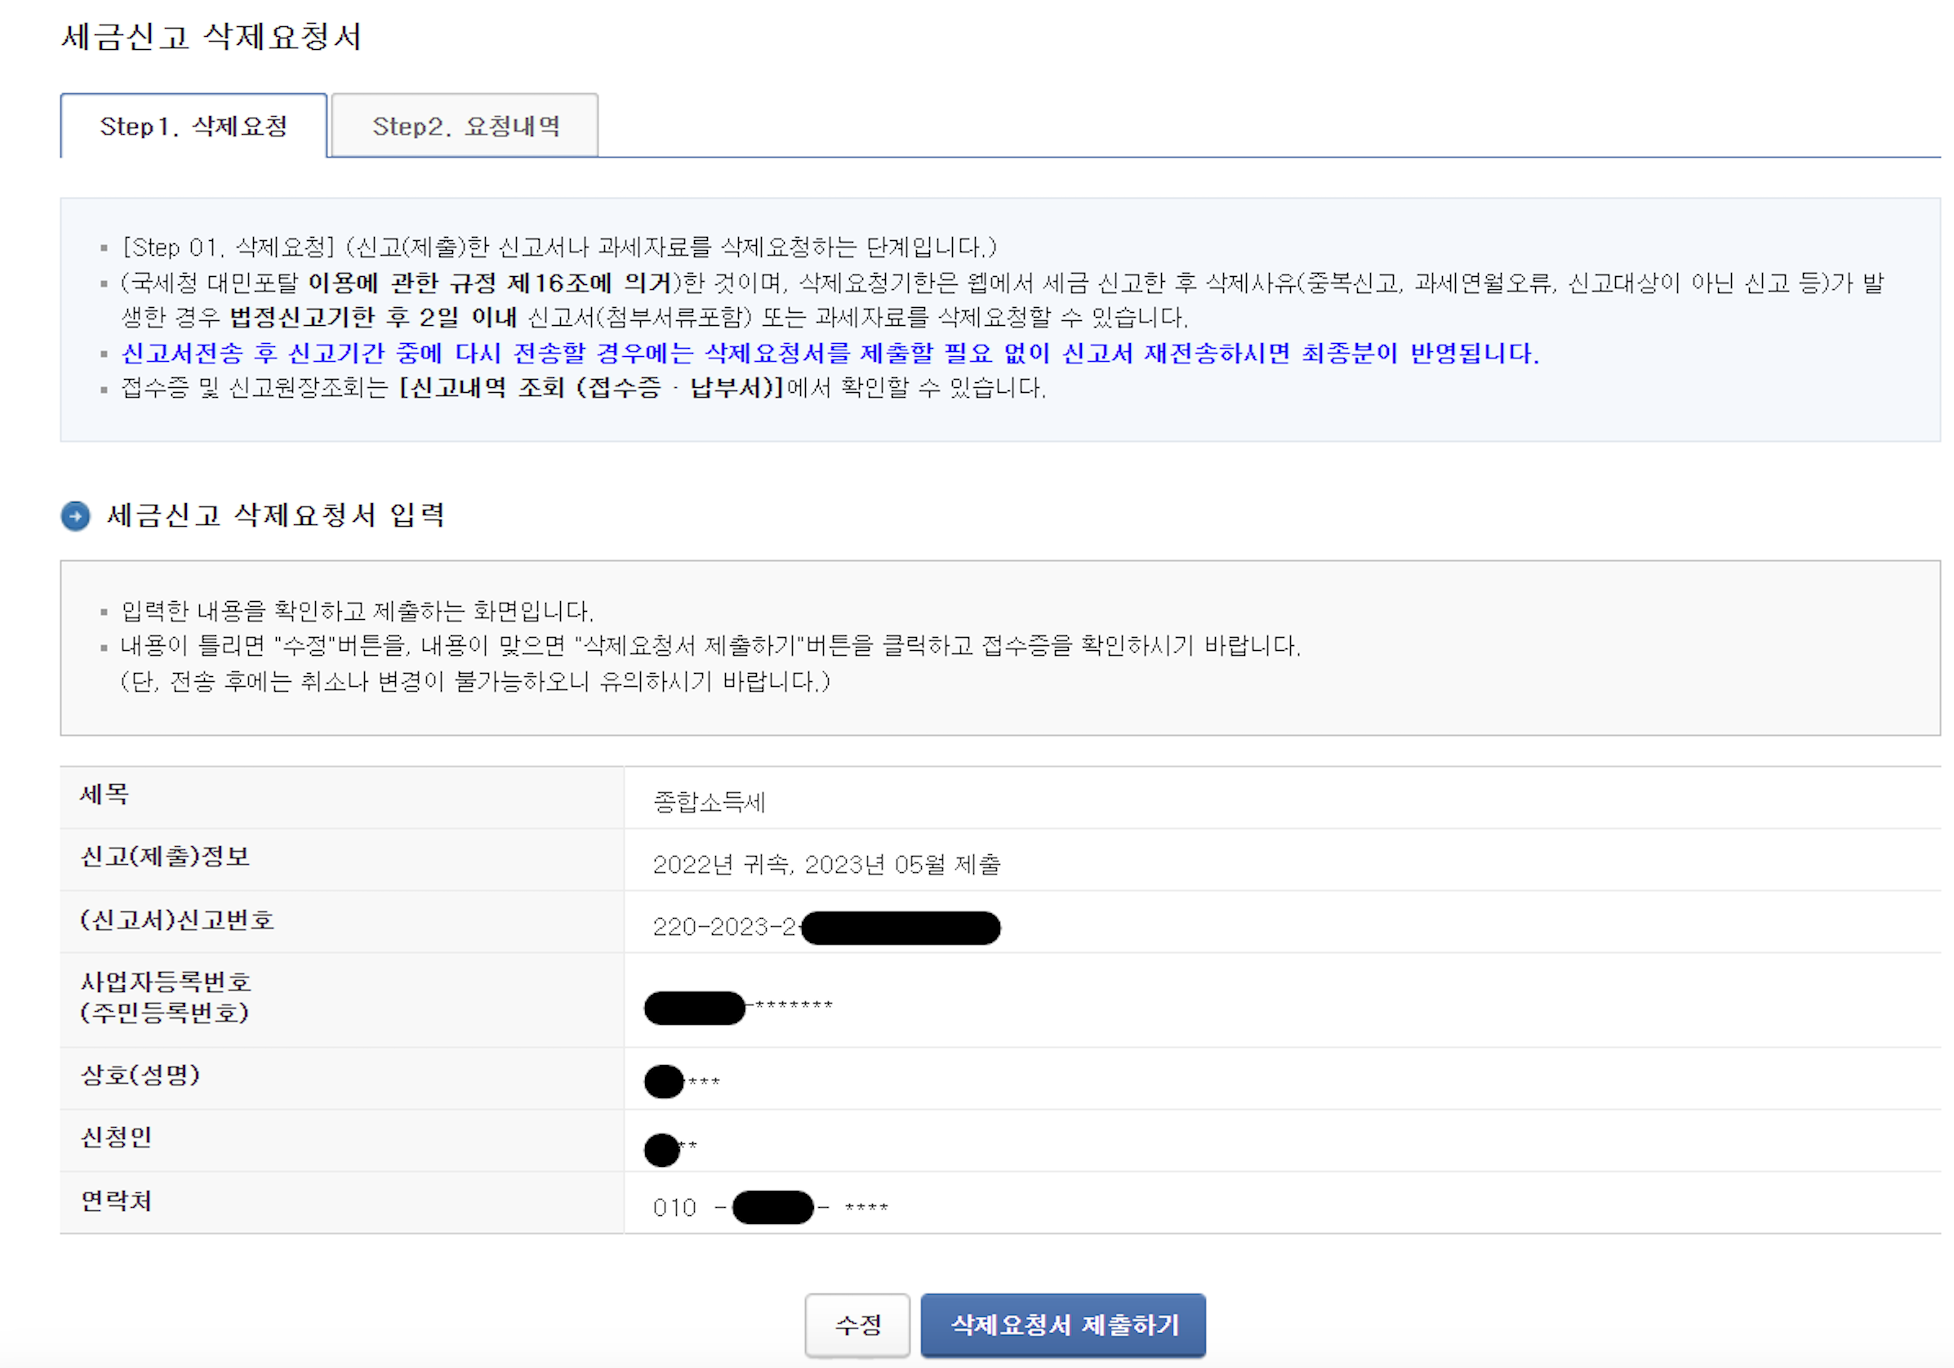
Task: Click the 세금신고 삭제요청서 입력 section heading
Action: point(275,515)
